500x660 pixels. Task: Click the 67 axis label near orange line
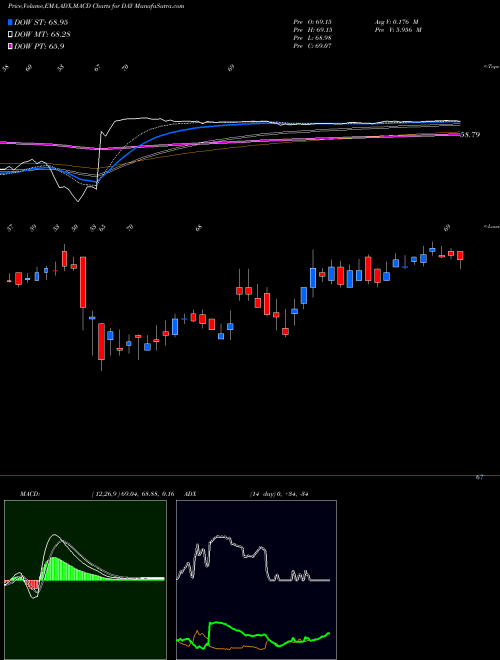479,477
